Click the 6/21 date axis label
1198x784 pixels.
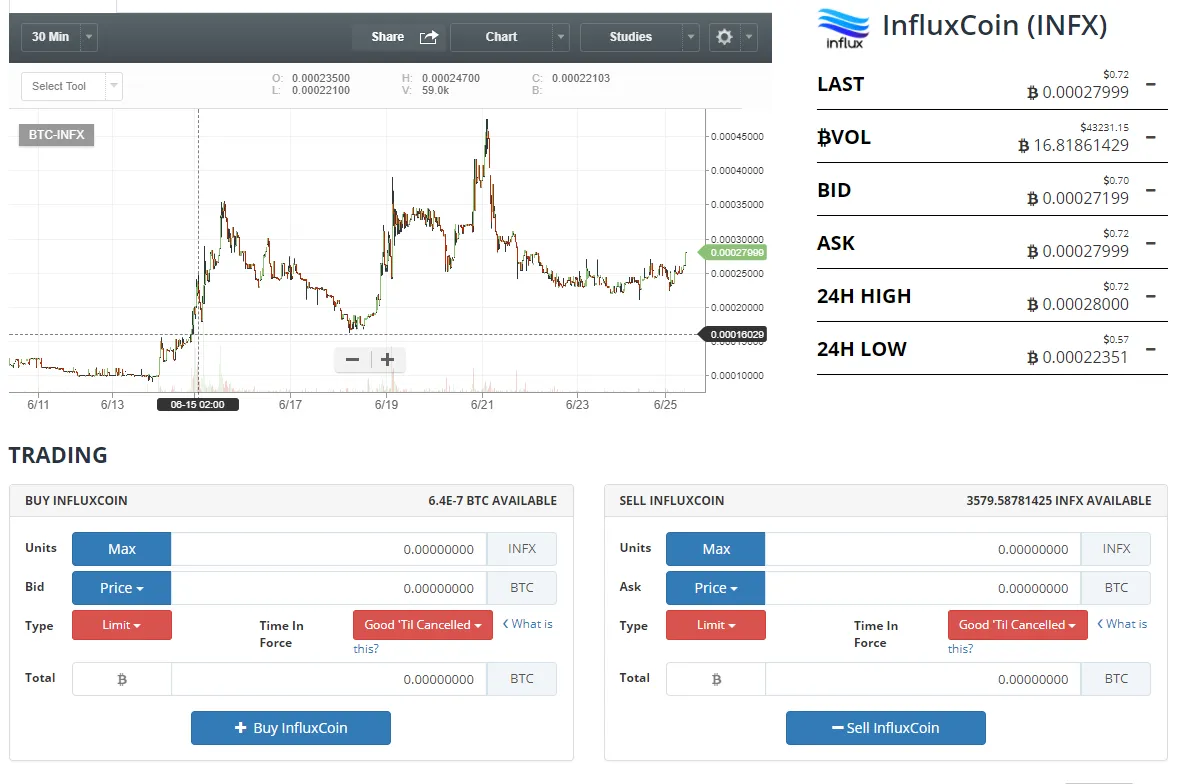(482, 405)
